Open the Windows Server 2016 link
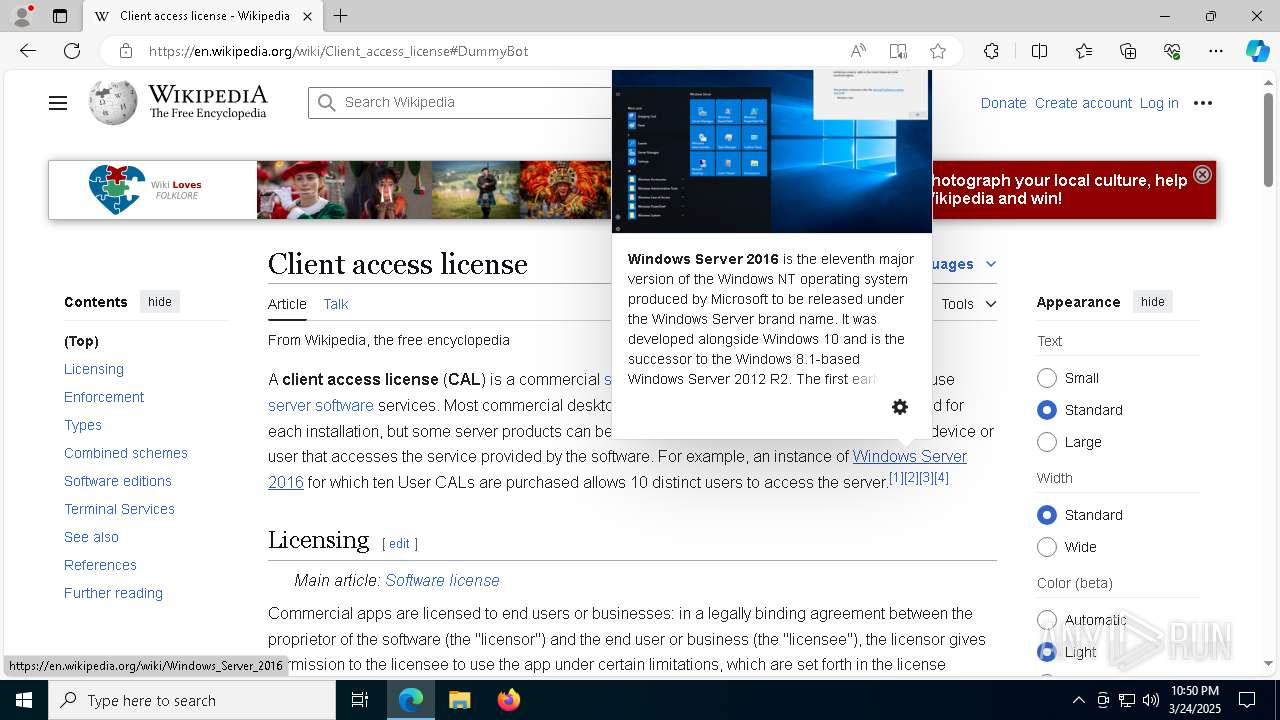This screenshot has height=720, width=1280. coord(909,456)
